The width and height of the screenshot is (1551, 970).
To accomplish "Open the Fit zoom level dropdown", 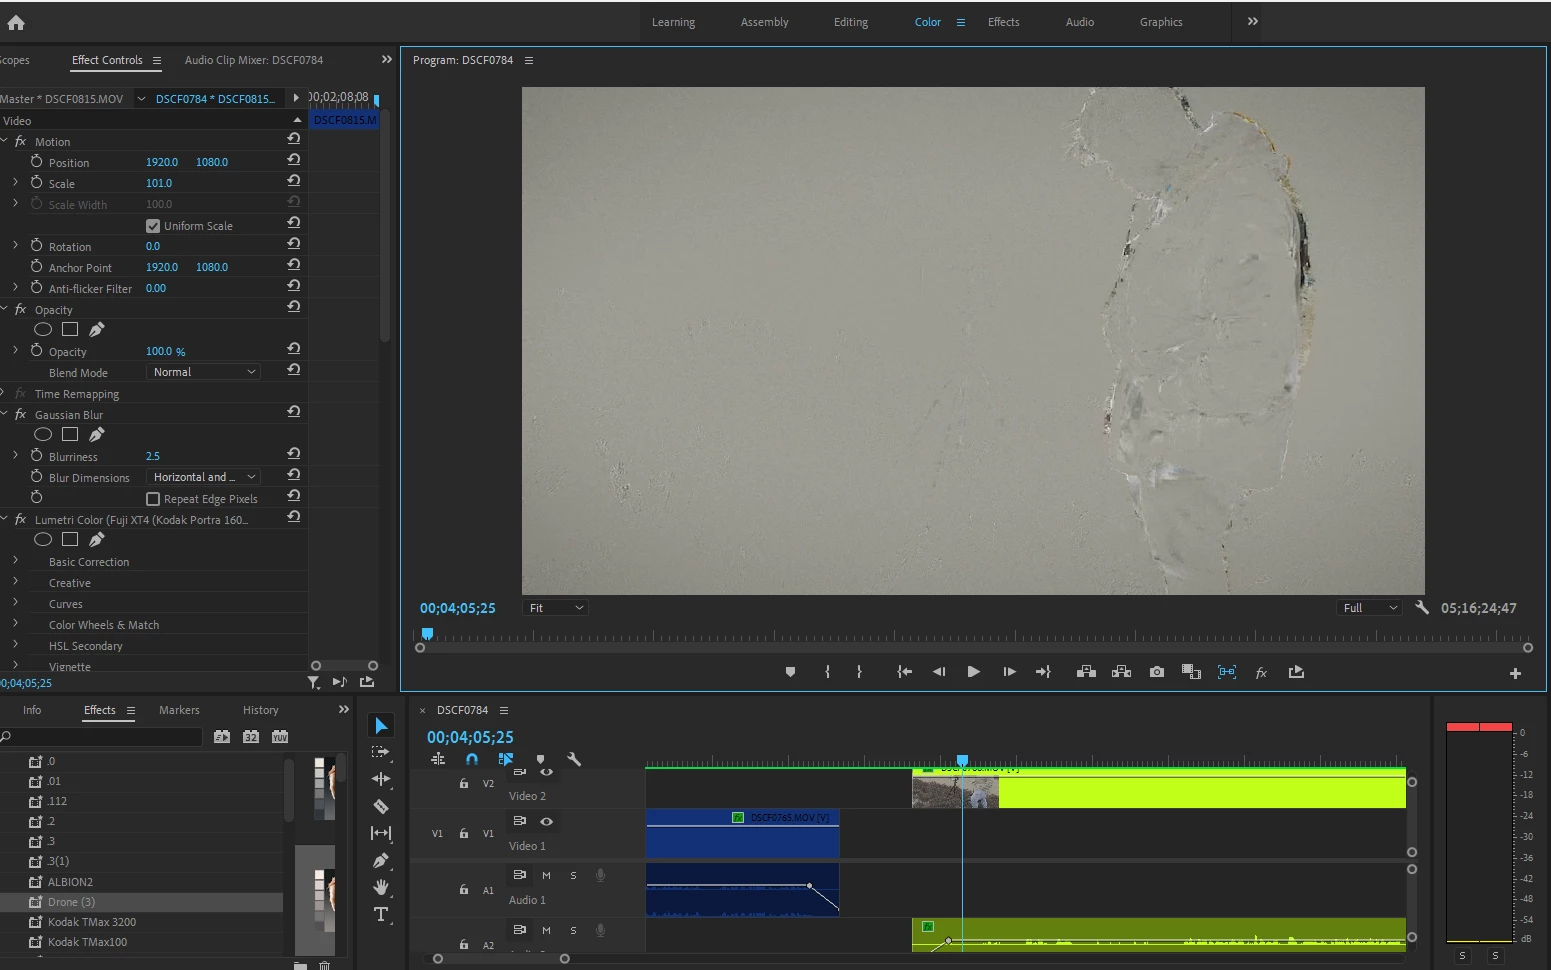I will pyautogui.click(x=555, y=608).
